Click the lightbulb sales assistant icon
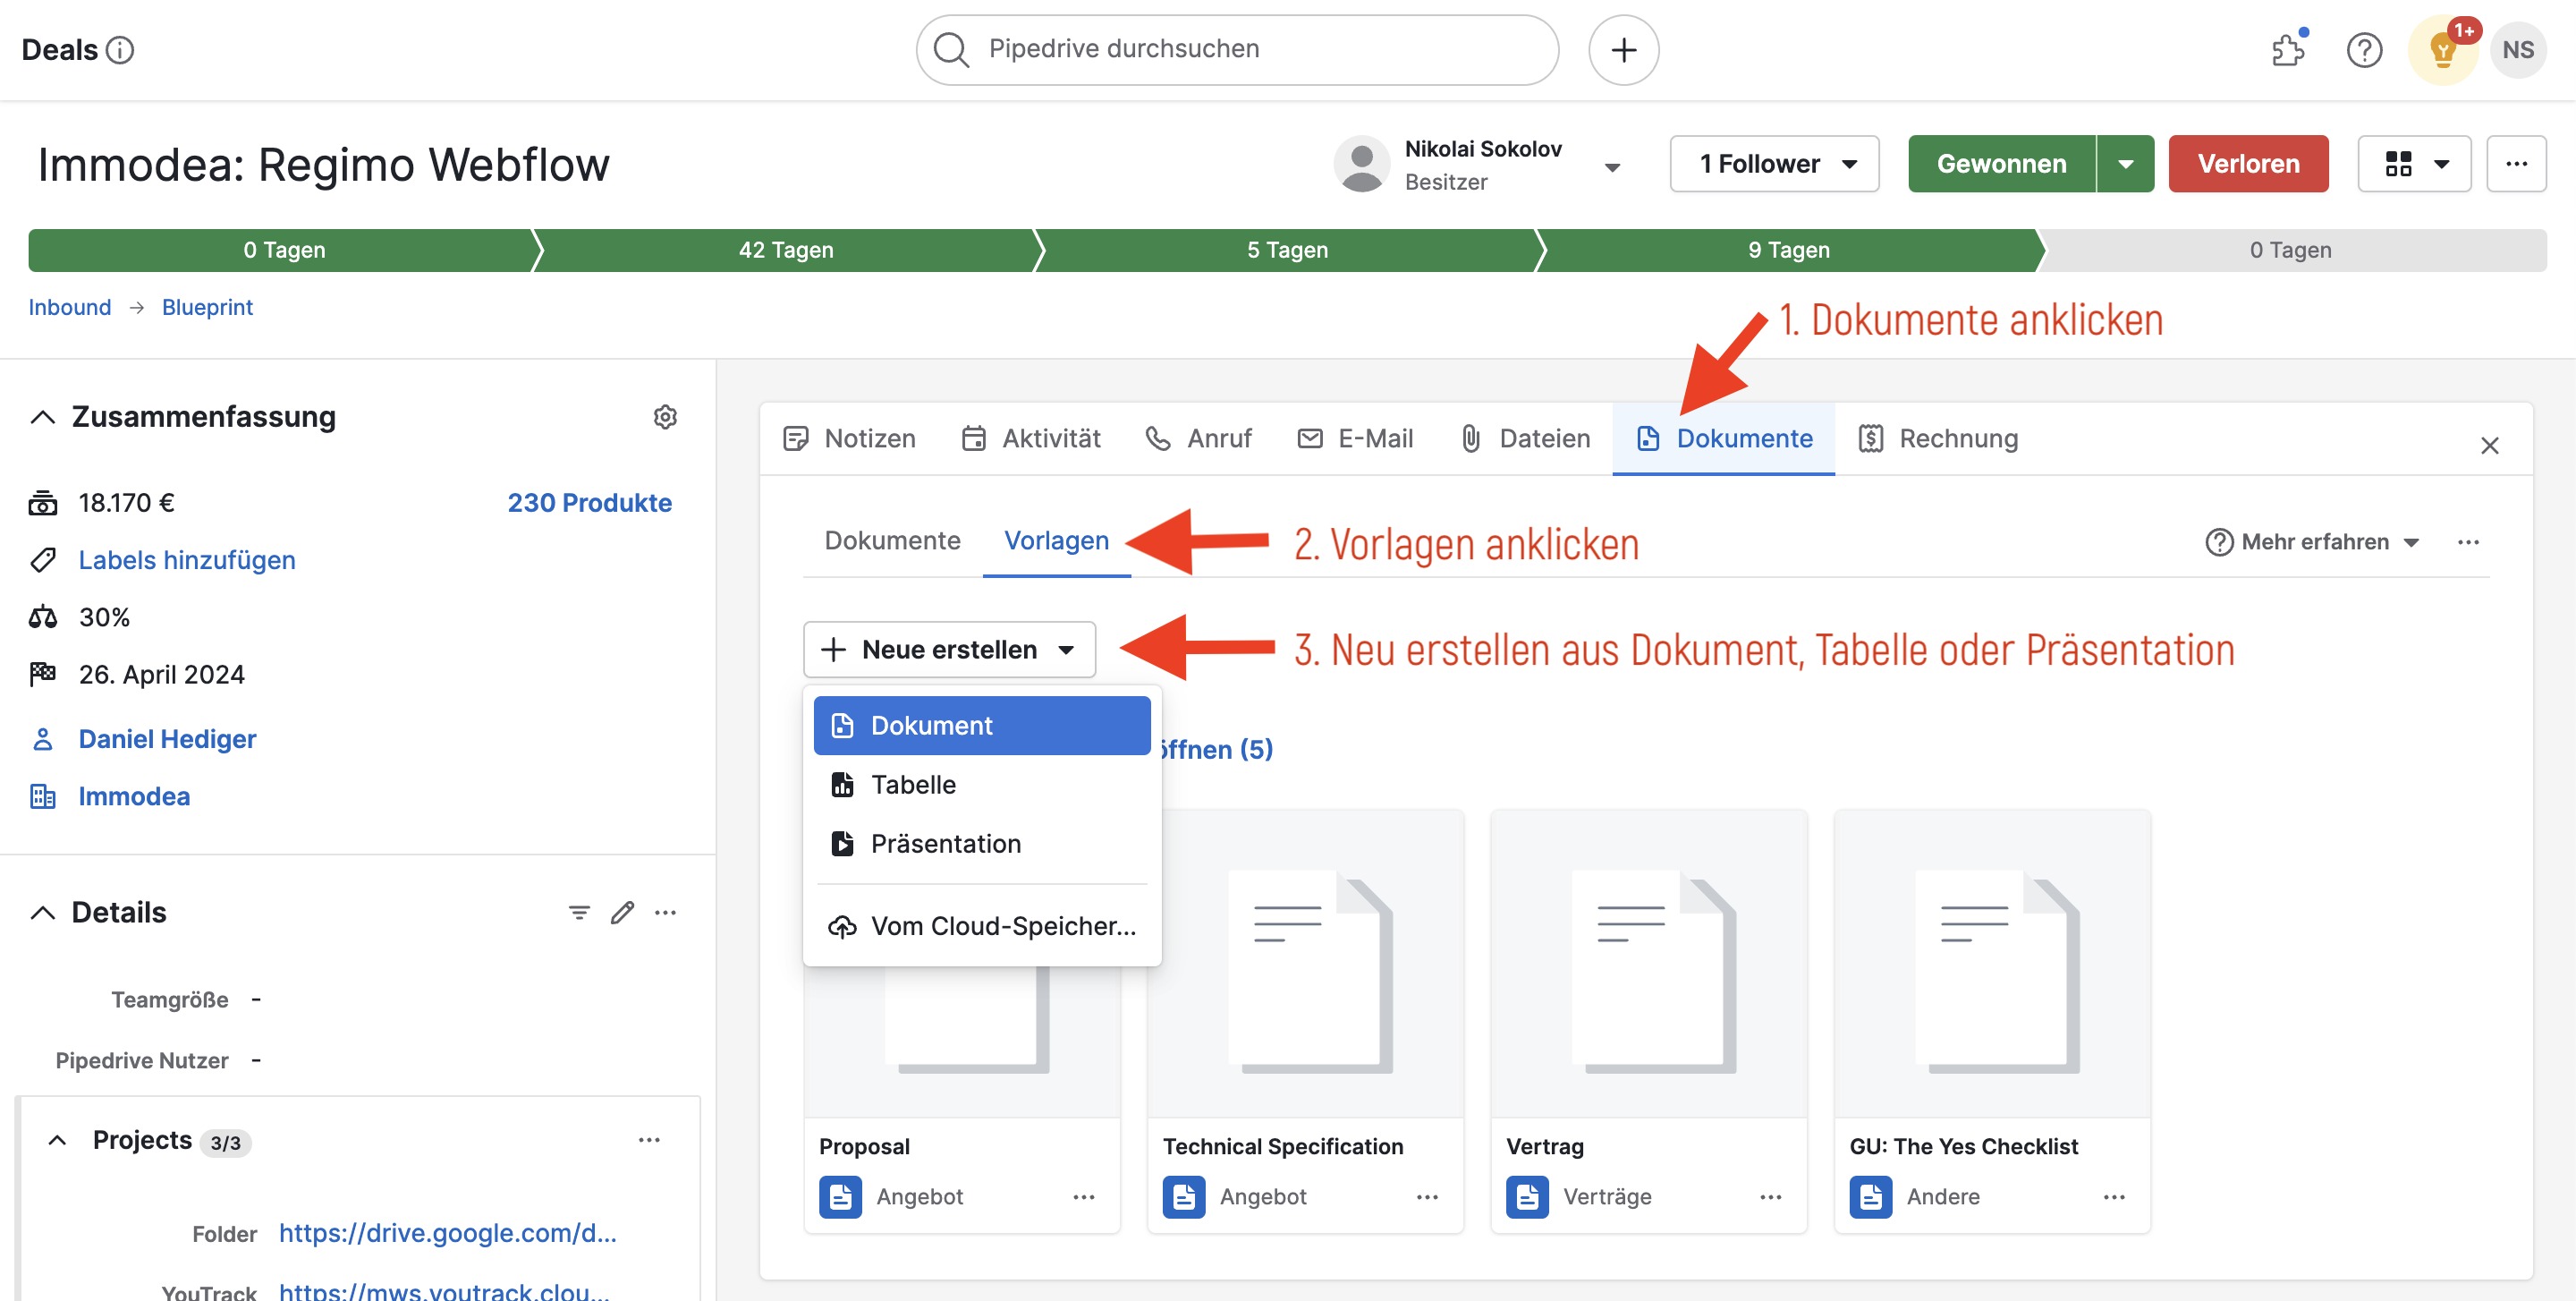Viewport: 2576px width, 1301px height. coord(2441,51)
